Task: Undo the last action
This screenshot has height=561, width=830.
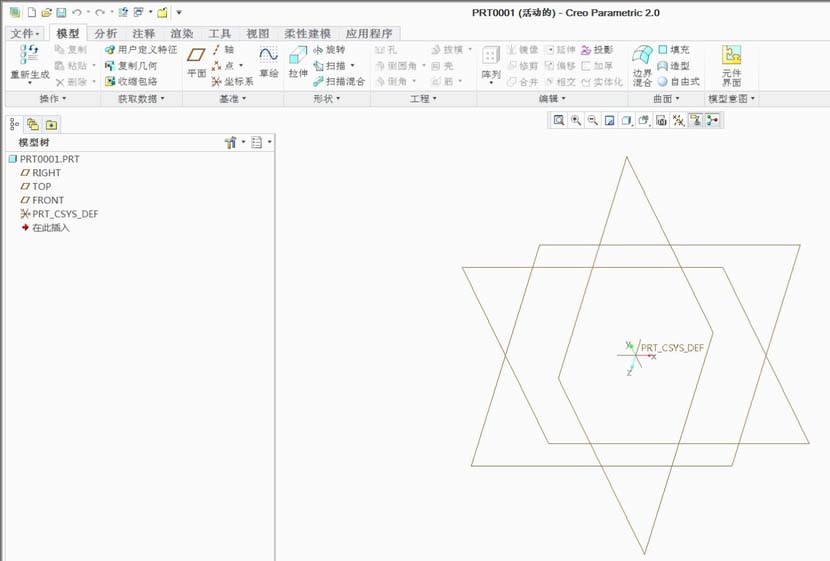Action: [77, 12]
